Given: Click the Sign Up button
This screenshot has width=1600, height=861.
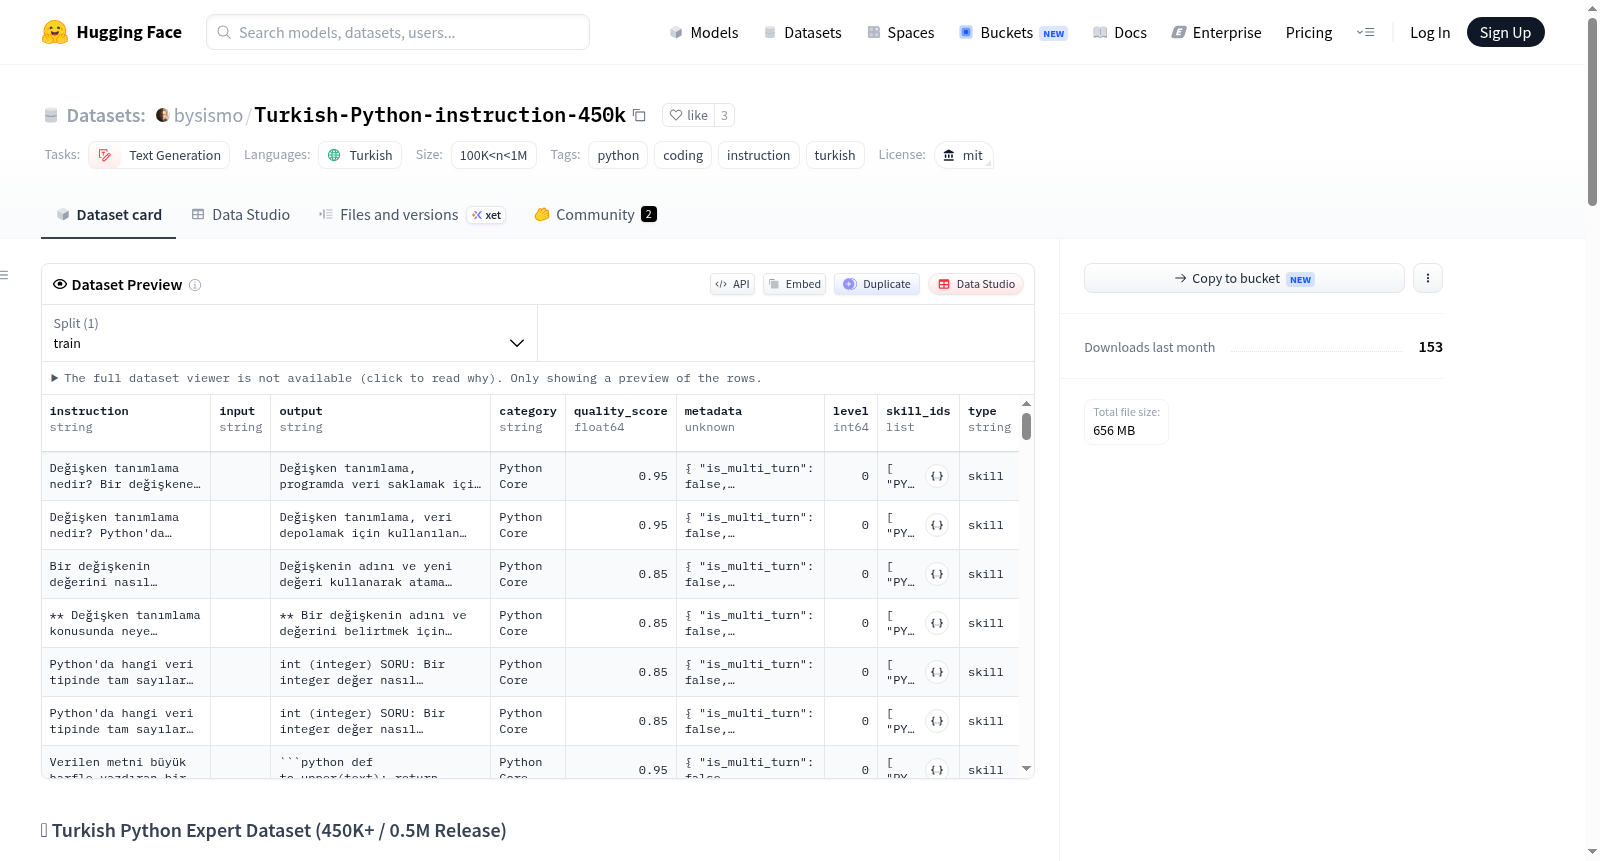Looking at the screenshot, I should (x=1505, y=32).
